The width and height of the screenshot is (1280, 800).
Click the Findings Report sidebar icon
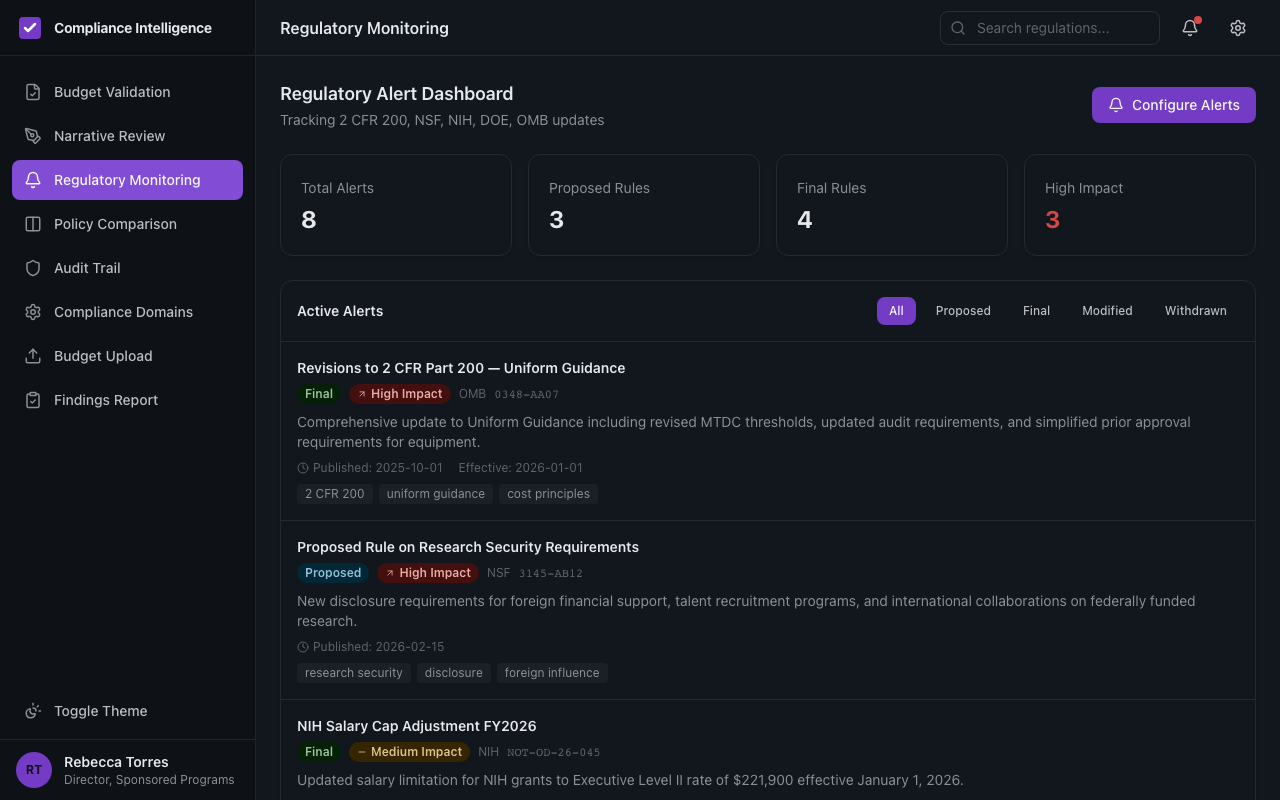coord(33,399)
